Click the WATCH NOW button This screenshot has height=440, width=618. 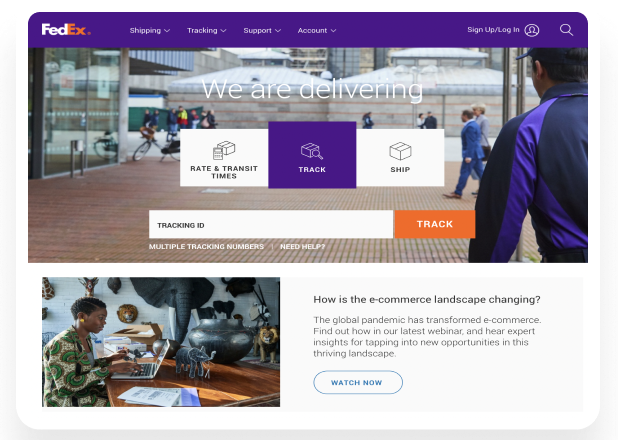coord(358,382)
